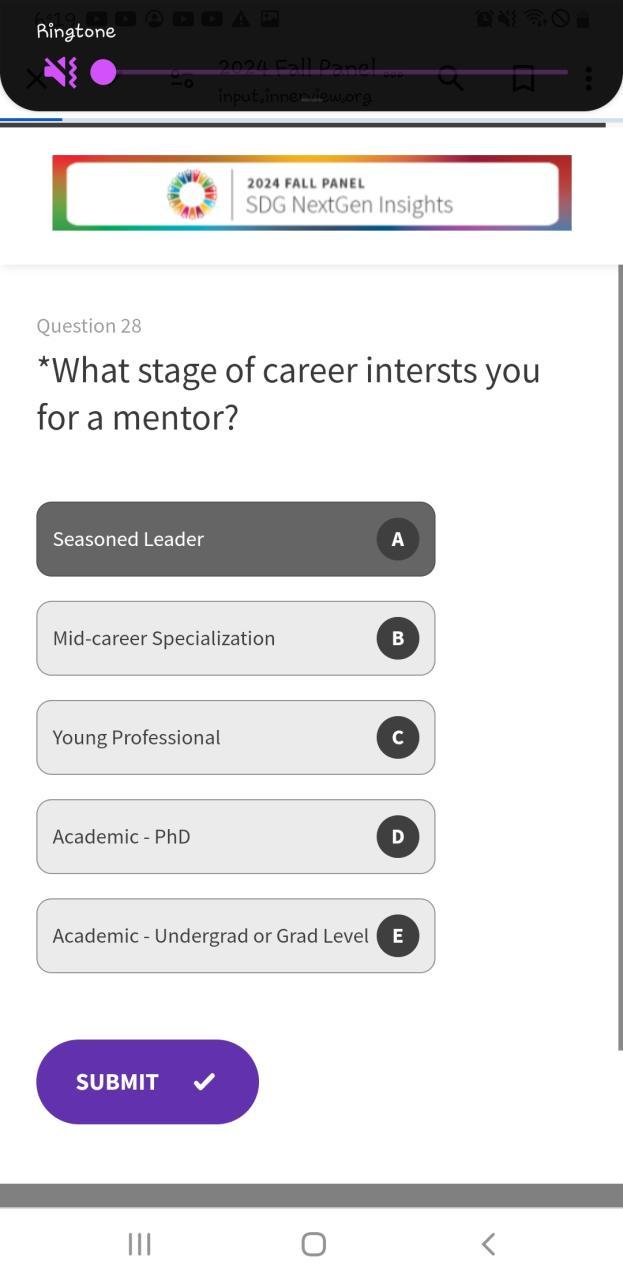The height and width of the screenshot is (1280, 623).
Task: Tap the SDG color wheel logo
Action: coord(192,194)
